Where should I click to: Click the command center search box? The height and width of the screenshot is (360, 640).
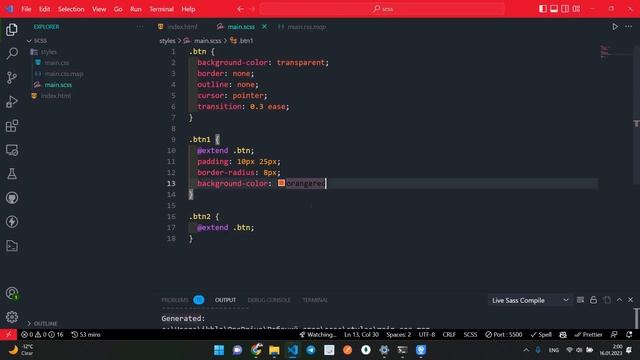pyautogui.click(x=382, y=9)
